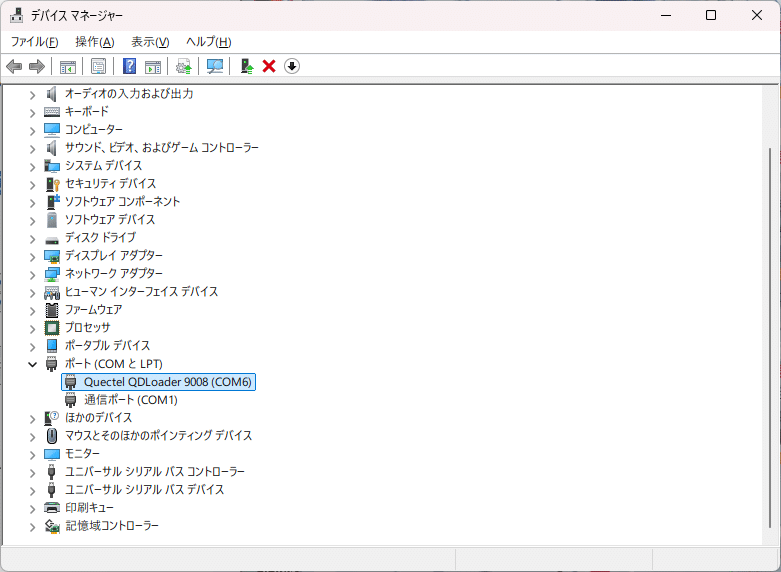Open the ヘルプ(H) menu

(x=209, y=42)
